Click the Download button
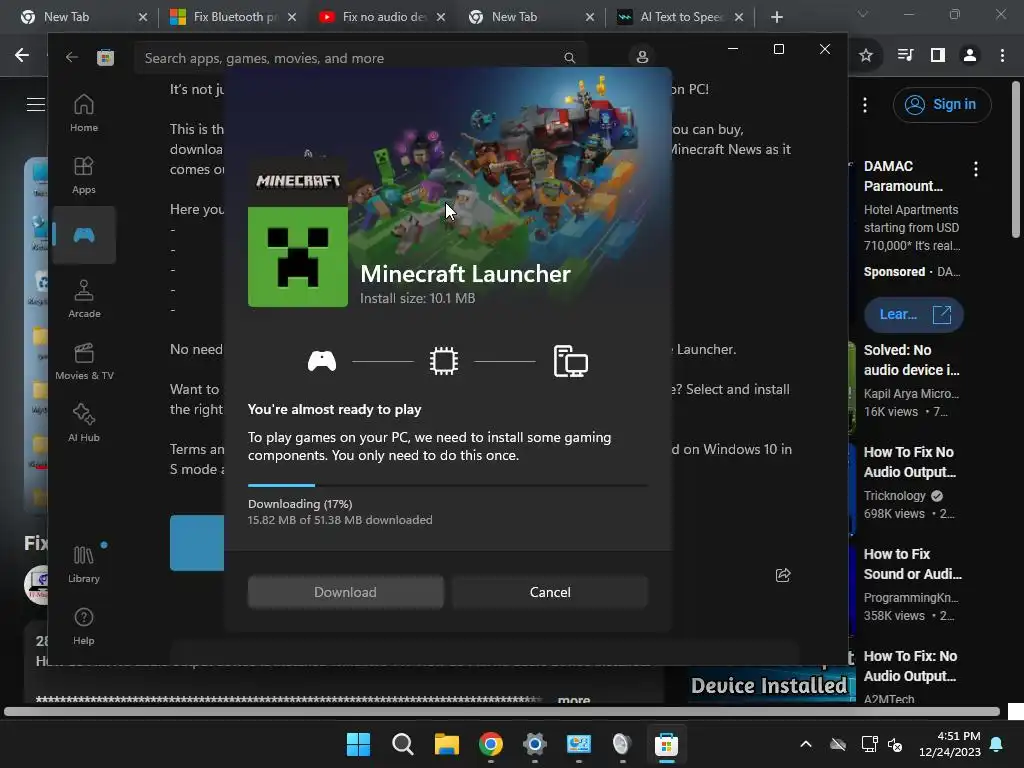This screenshot has width=1024, height=768. point(345,592)
